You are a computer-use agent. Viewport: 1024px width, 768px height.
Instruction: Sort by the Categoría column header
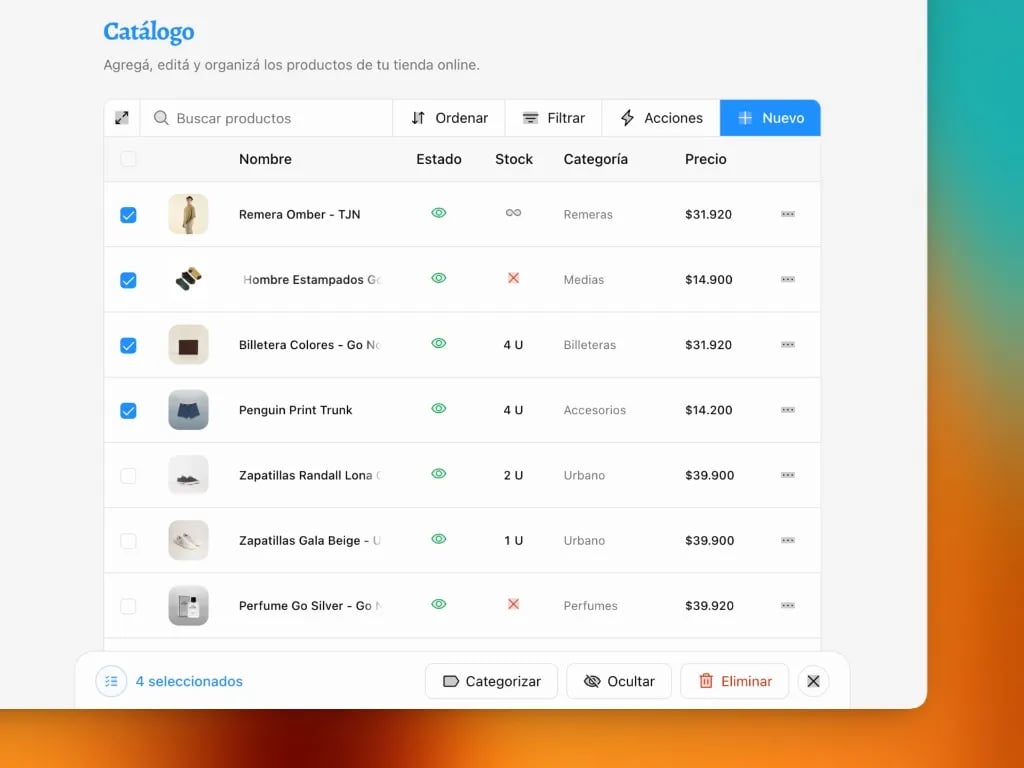pos(596,159)
